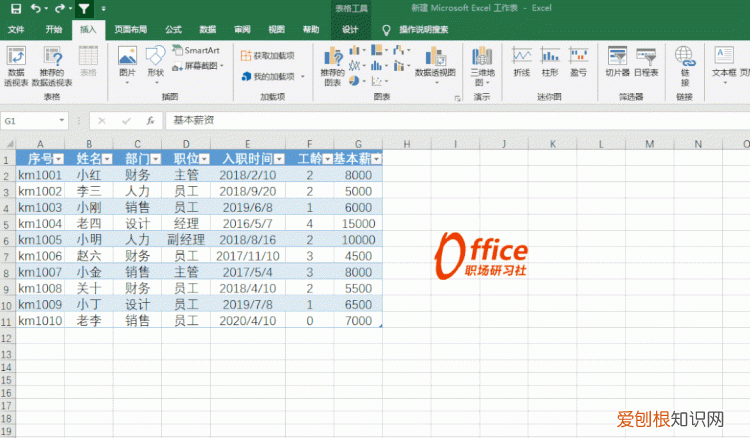Click into the formula bar showing 基本薪资

coord(457,120)
